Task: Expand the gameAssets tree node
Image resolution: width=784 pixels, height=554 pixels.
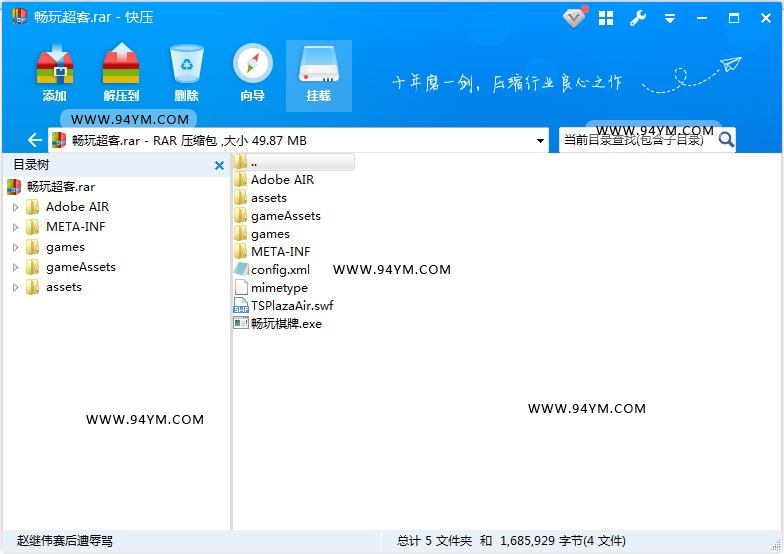Action: point(16,268)
